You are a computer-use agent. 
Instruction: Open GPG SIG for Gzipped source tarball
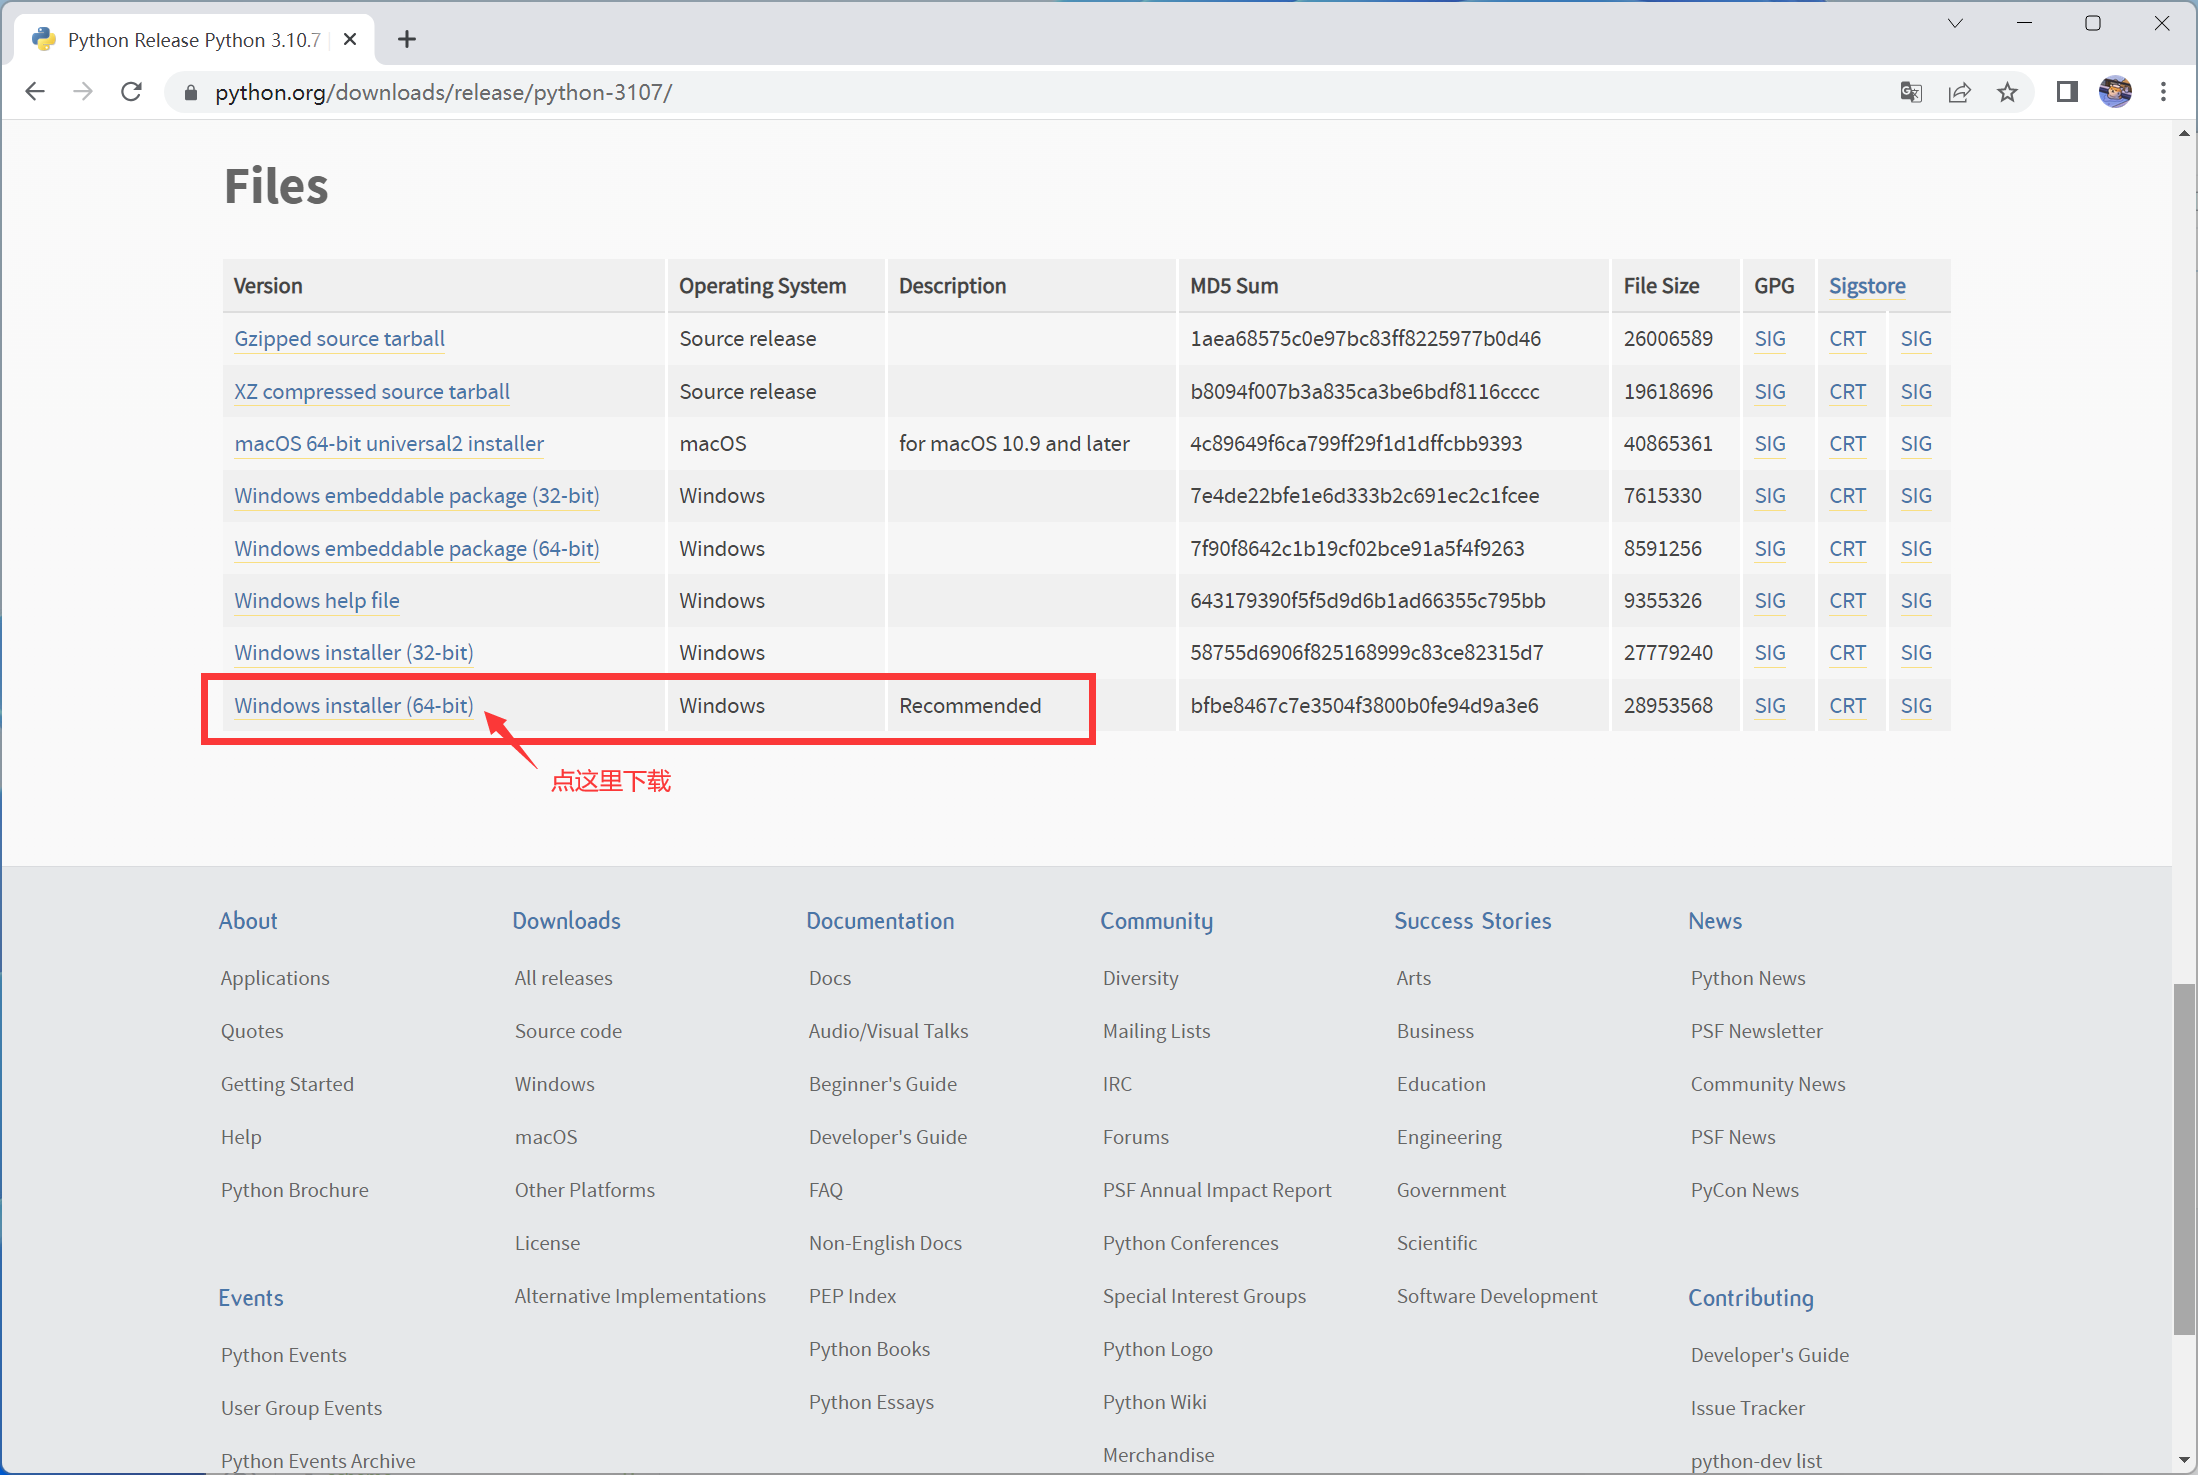point(1770,339)
